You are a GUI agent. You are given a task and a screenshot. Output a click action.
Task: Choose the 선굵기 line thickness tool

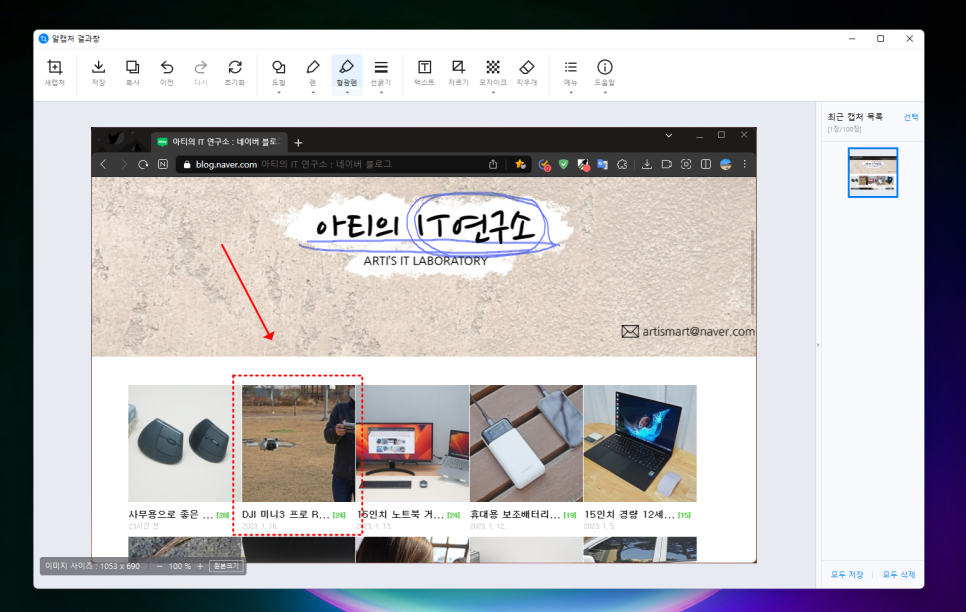coord(381,71)
